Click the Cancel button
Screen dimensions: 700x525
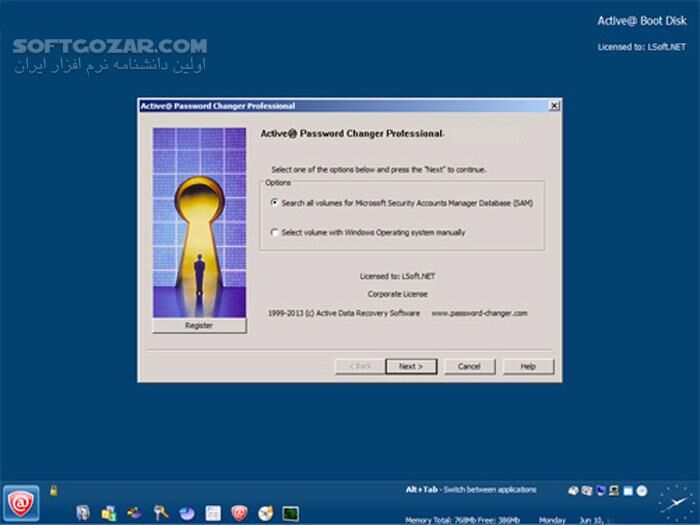click(469, 366)
